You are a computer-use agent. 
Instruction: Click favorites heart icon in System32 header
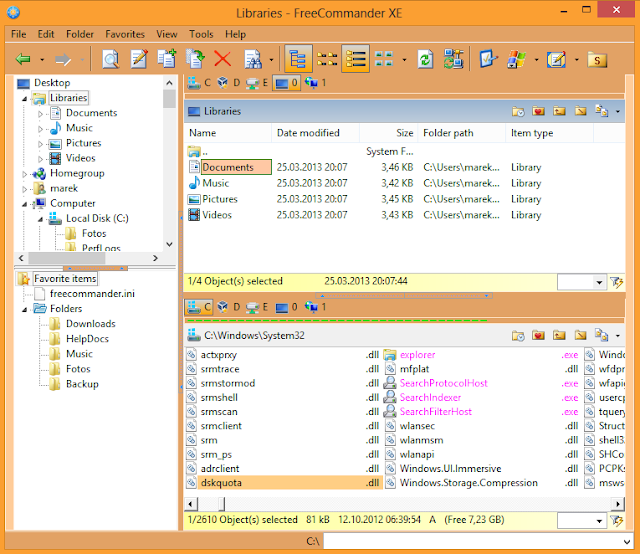[538, 336]
